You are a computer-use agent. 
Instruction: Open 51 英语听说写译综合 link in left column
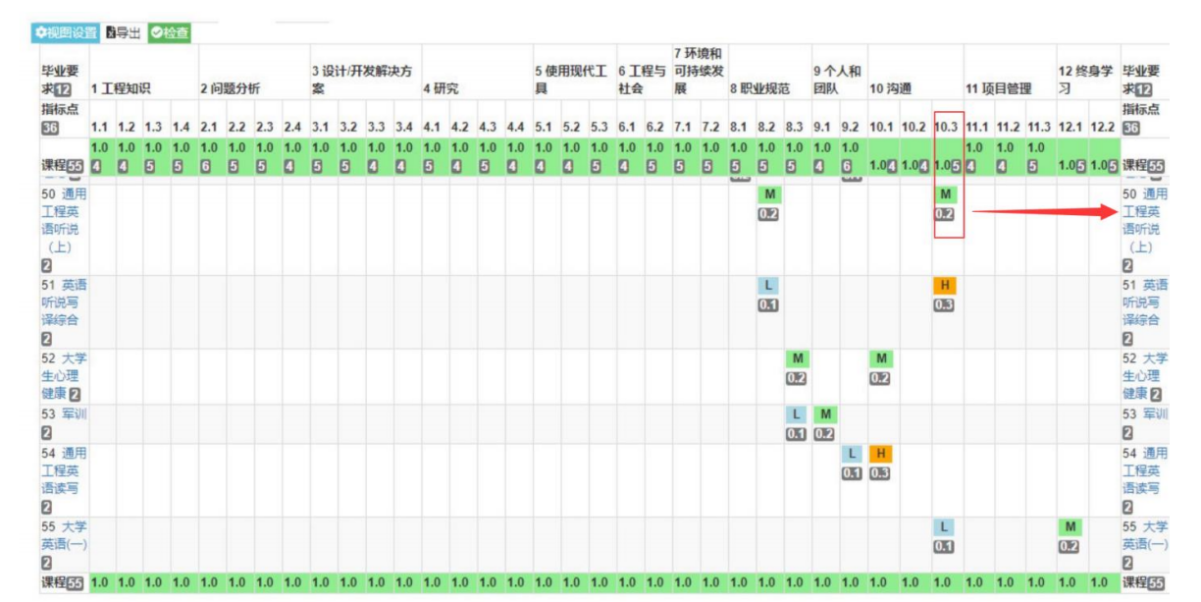pos(65,302)
